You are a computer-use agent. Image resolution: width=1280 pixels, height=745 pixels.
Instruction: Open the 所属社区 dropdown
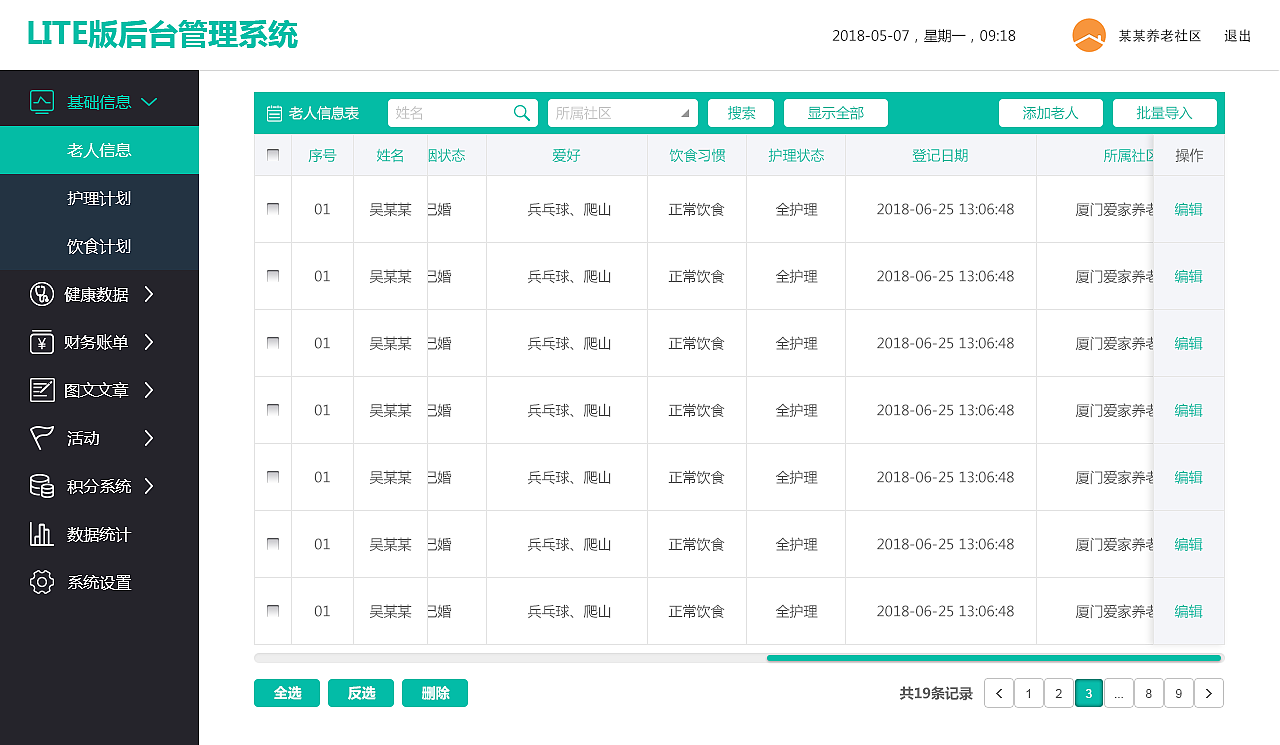[623, 113]
